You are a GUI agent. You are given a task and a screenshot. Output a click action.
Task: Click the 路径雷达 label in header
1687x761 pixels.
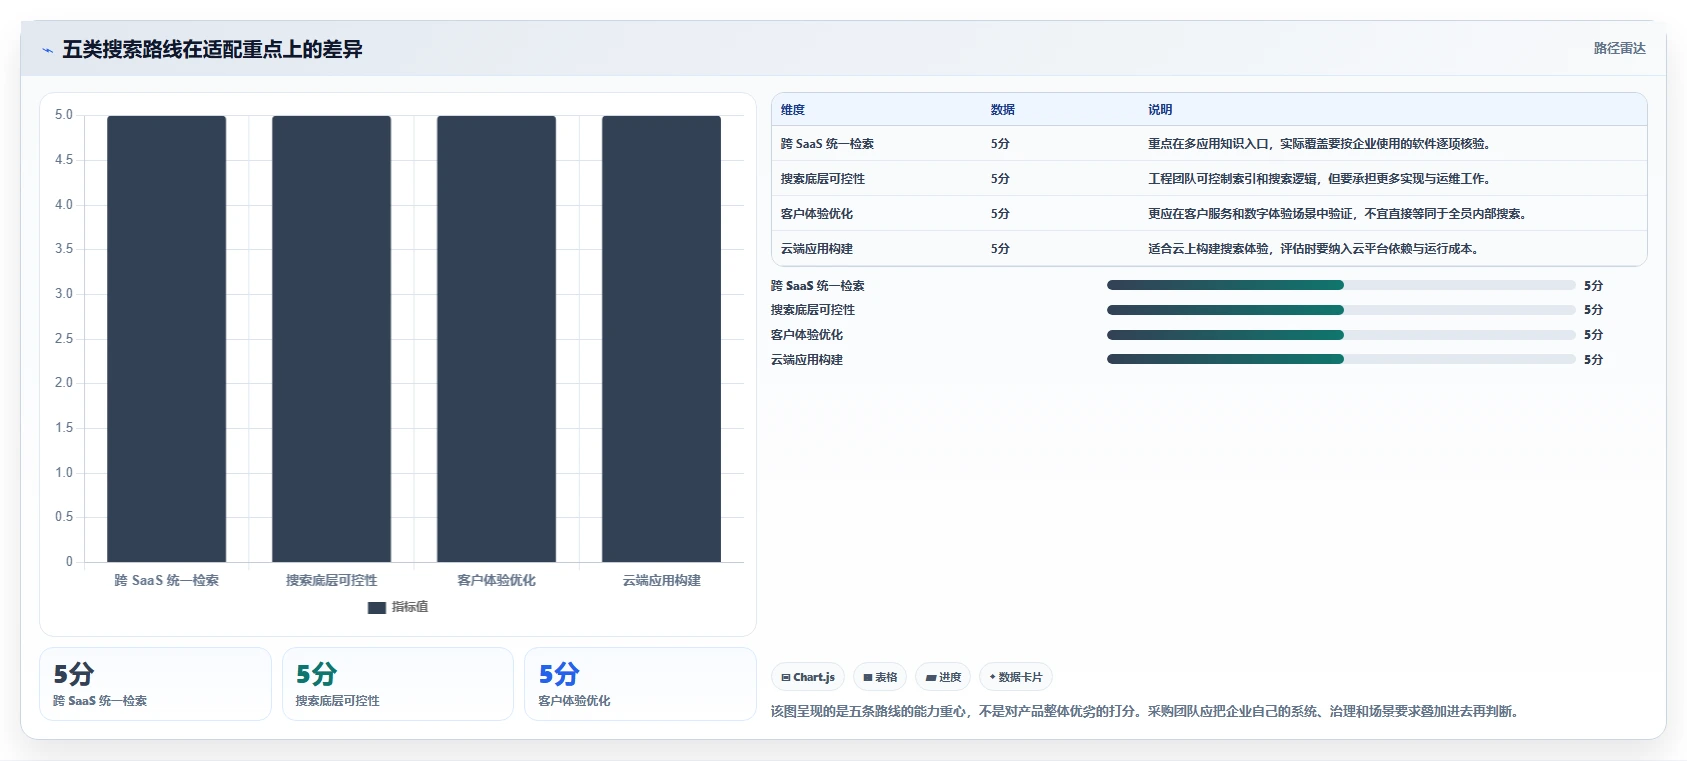pos(1619,48)
